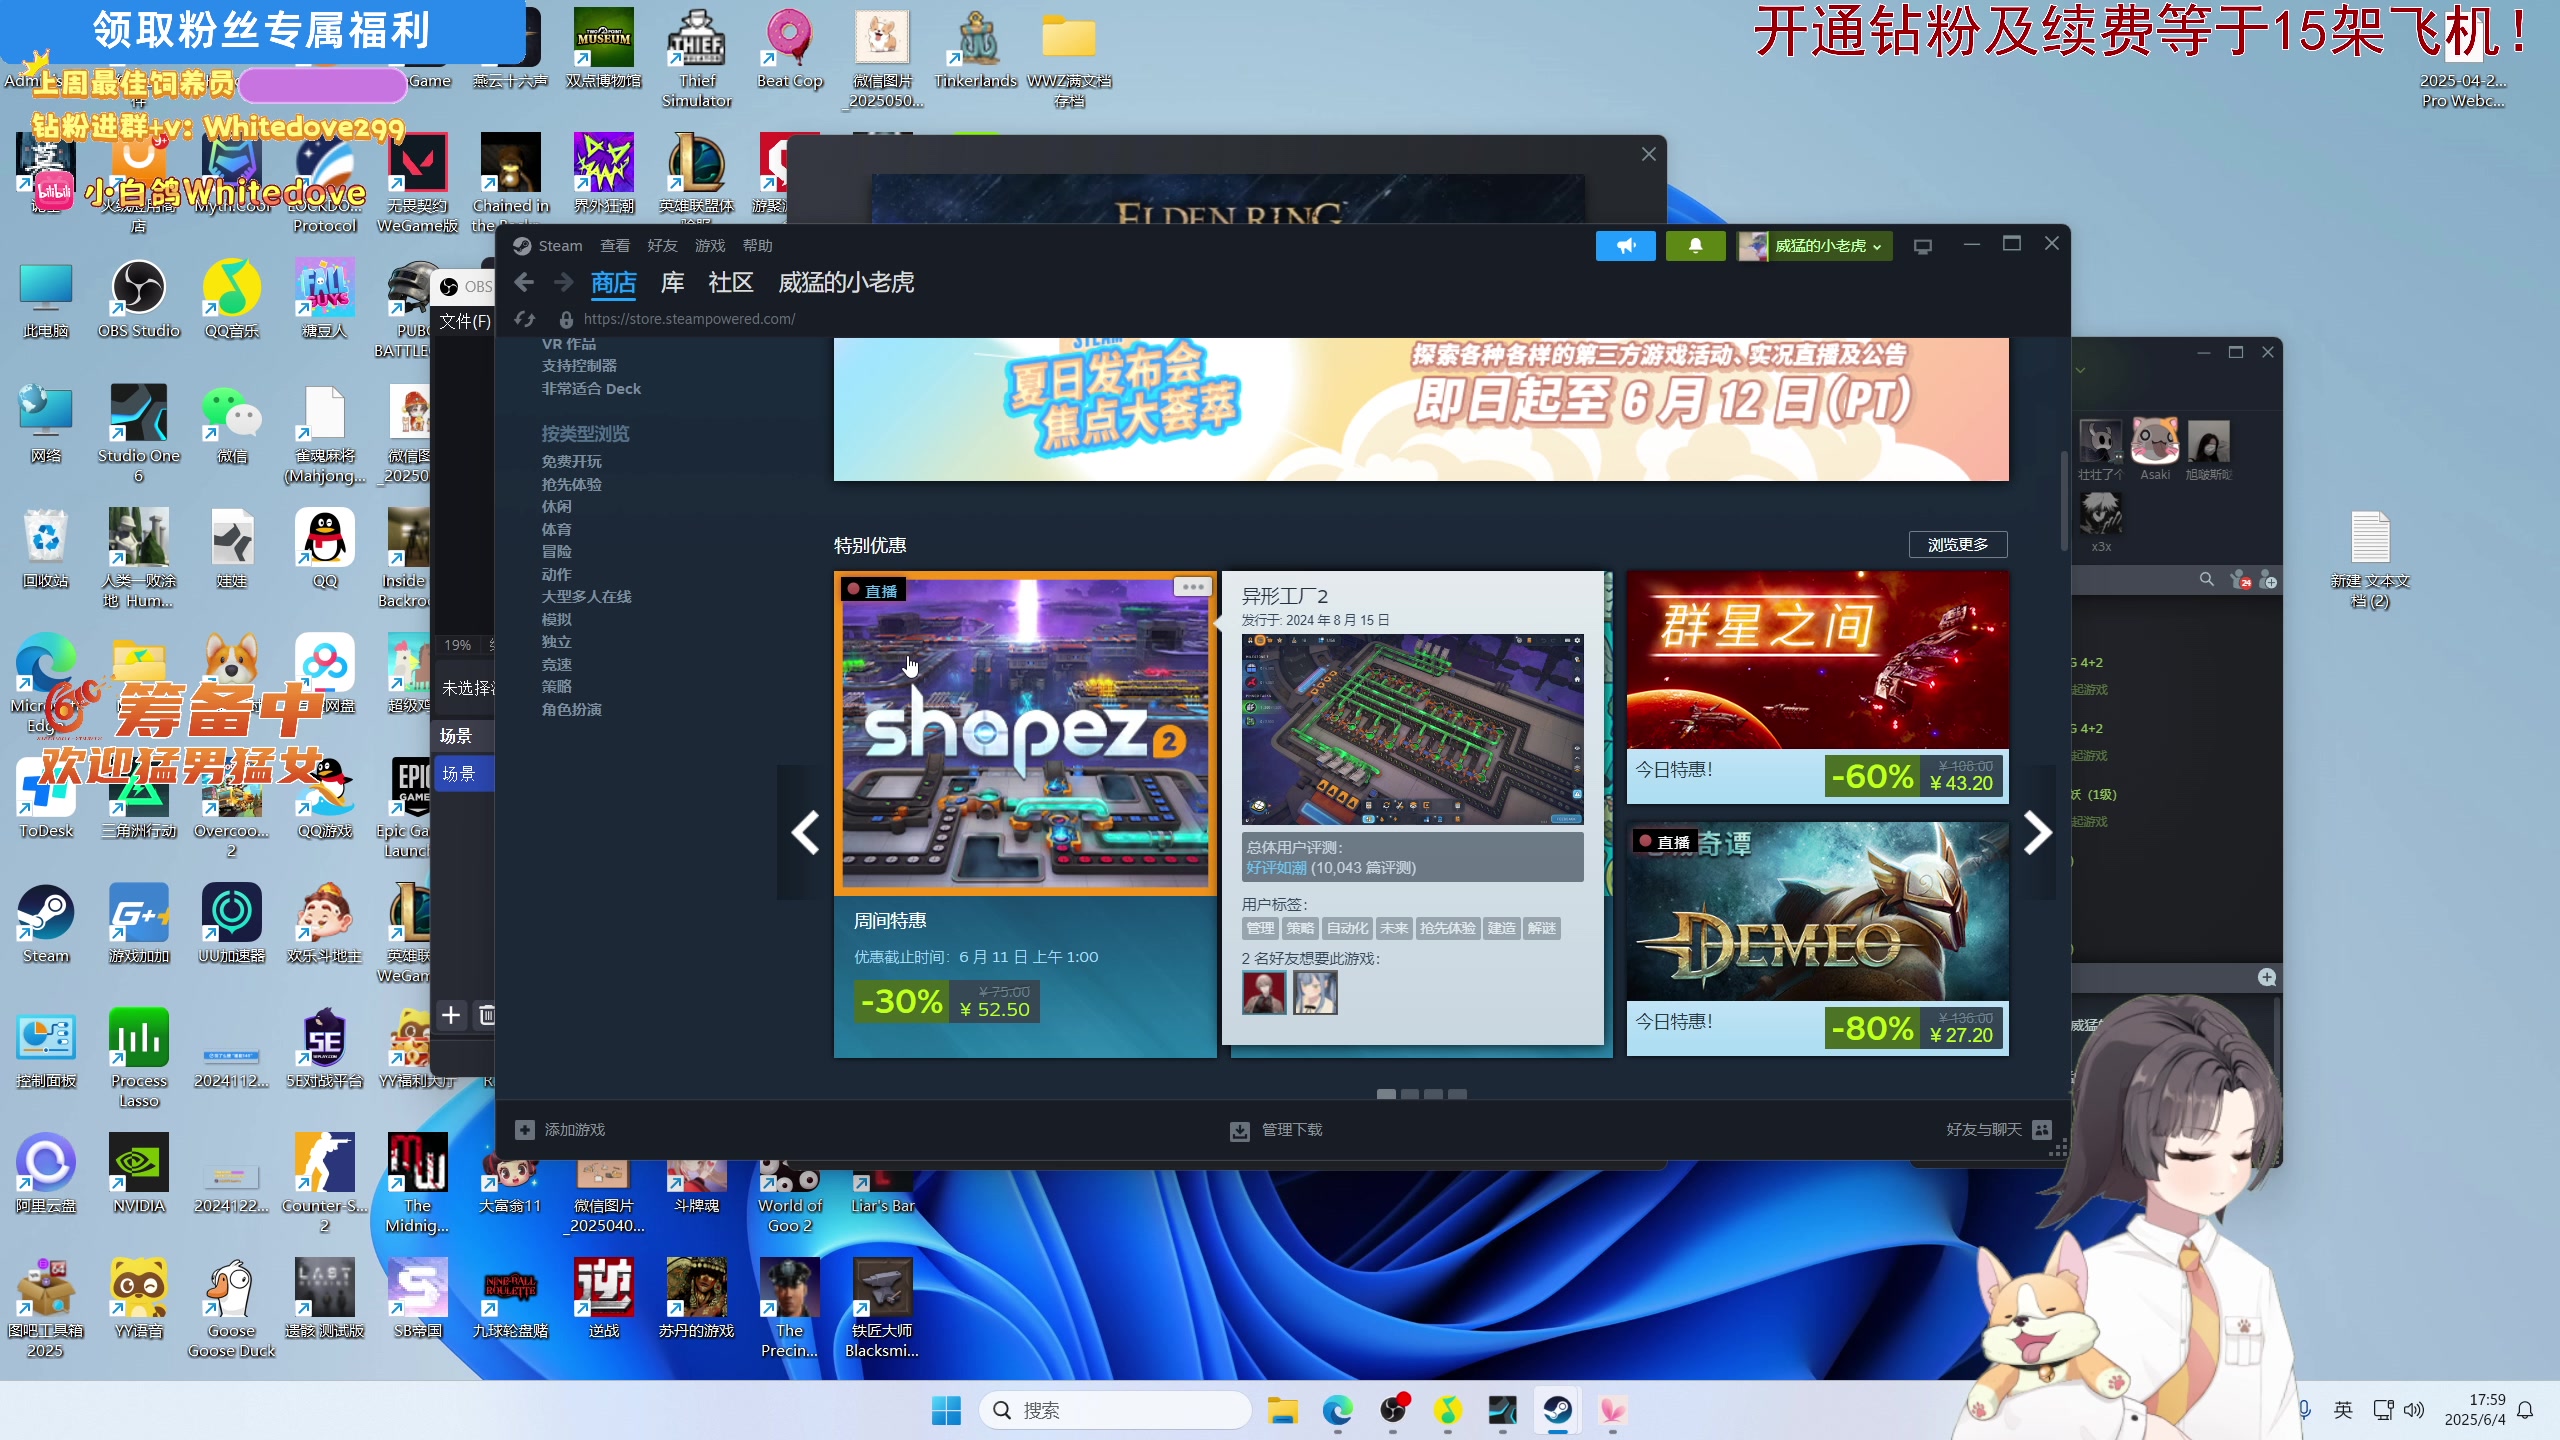This screenshot has width=2560, height=1440.
Task: Open the 文件(F) menu in OBS
Action: 465,322
